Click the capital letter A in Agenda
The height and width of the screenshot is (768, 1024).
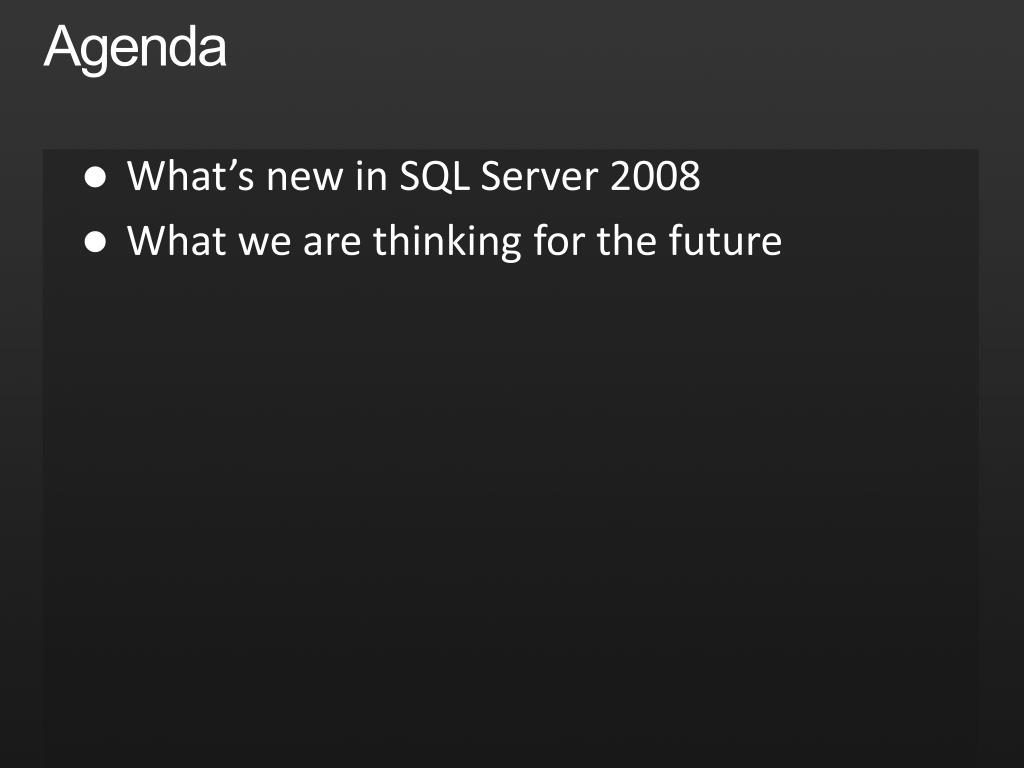pyautogui.click(x=61, y=46)
